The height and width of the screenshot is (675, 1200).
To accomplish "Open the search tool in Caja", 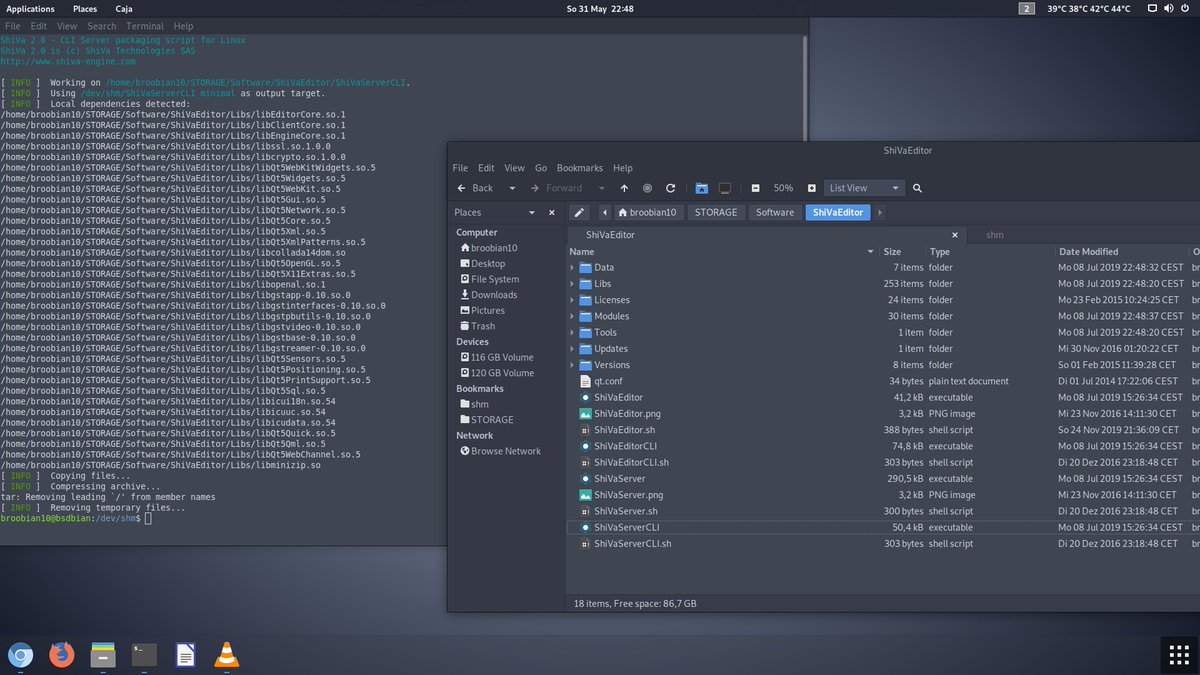I will (x=917, y=188).
